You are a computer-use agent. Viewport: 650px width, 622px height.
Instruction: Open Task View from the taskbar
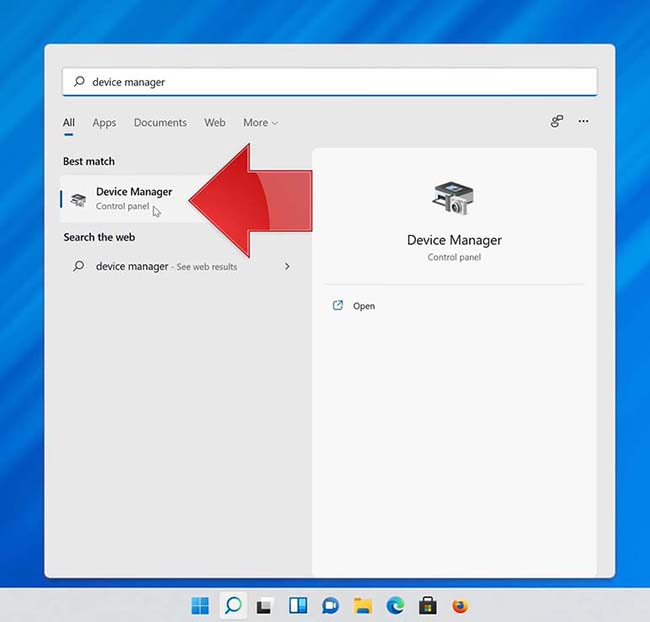coord(264,606)
